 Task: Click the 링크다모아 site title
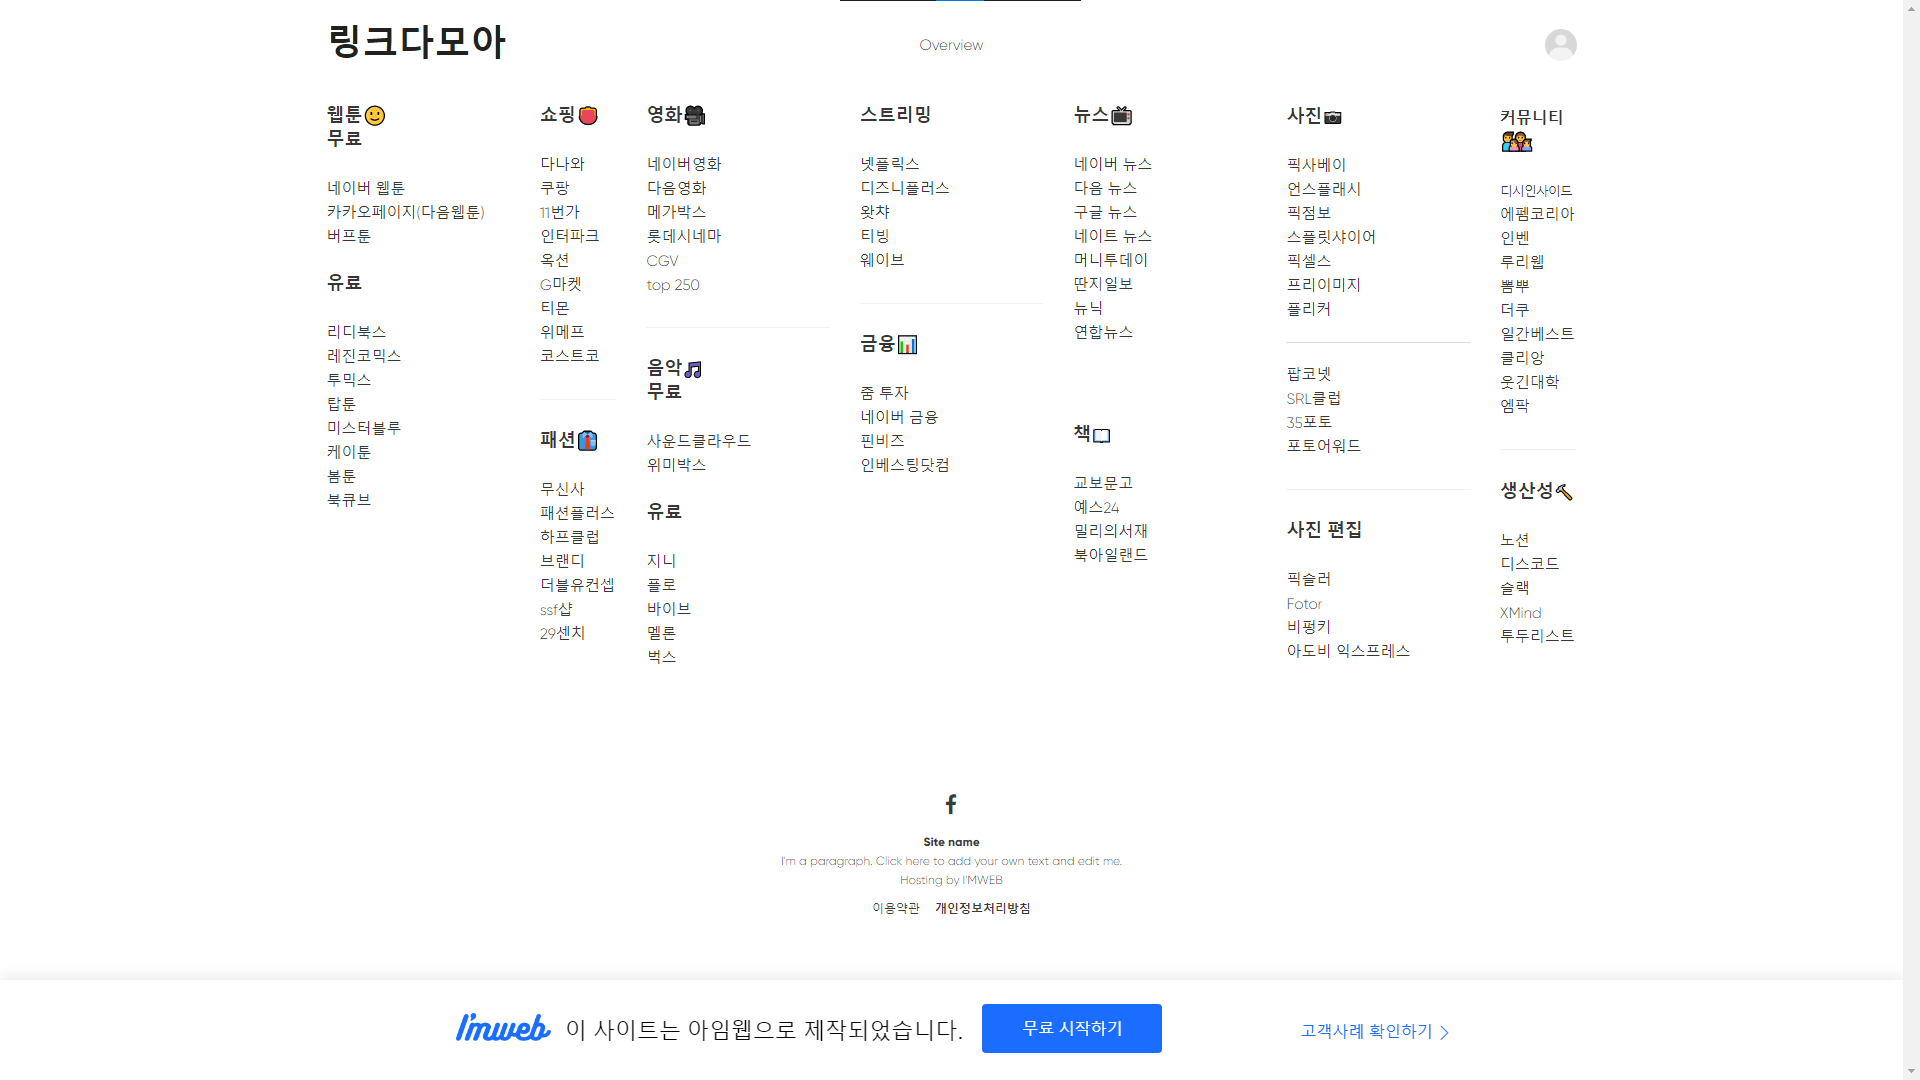[x=416, y=41]
